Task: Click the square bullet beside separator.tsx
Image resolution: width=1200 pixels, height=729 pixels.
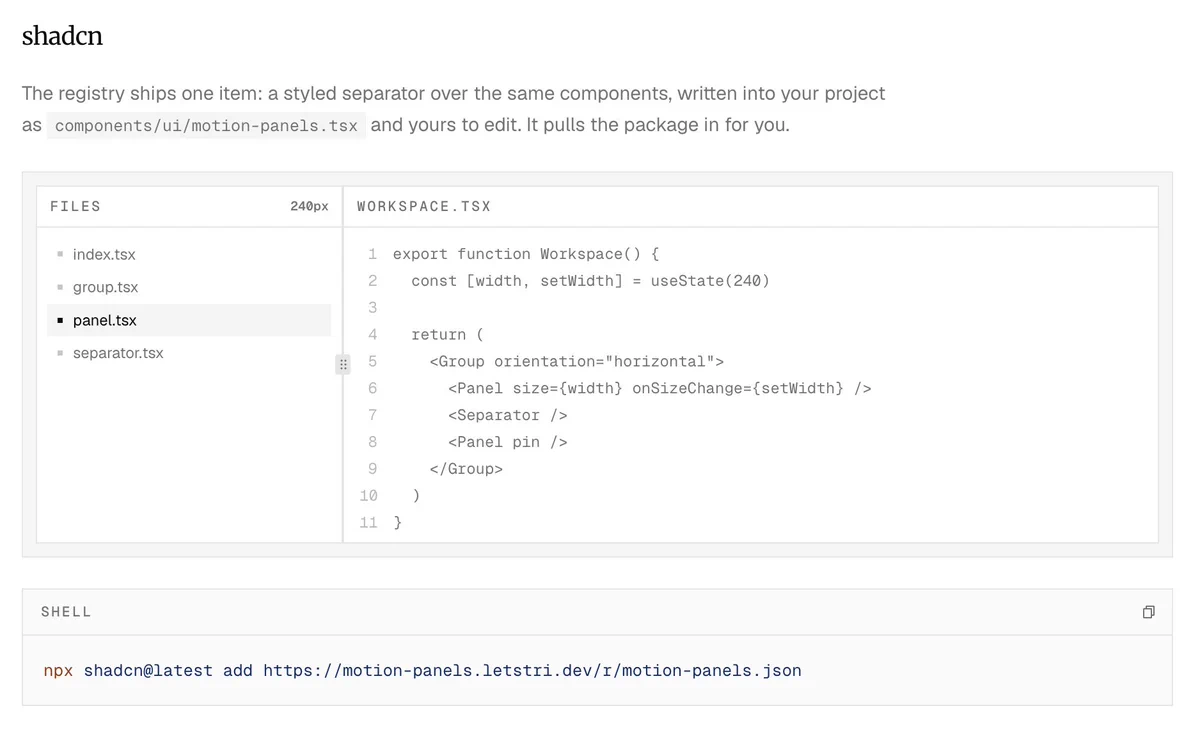Action: coord(60,353)
